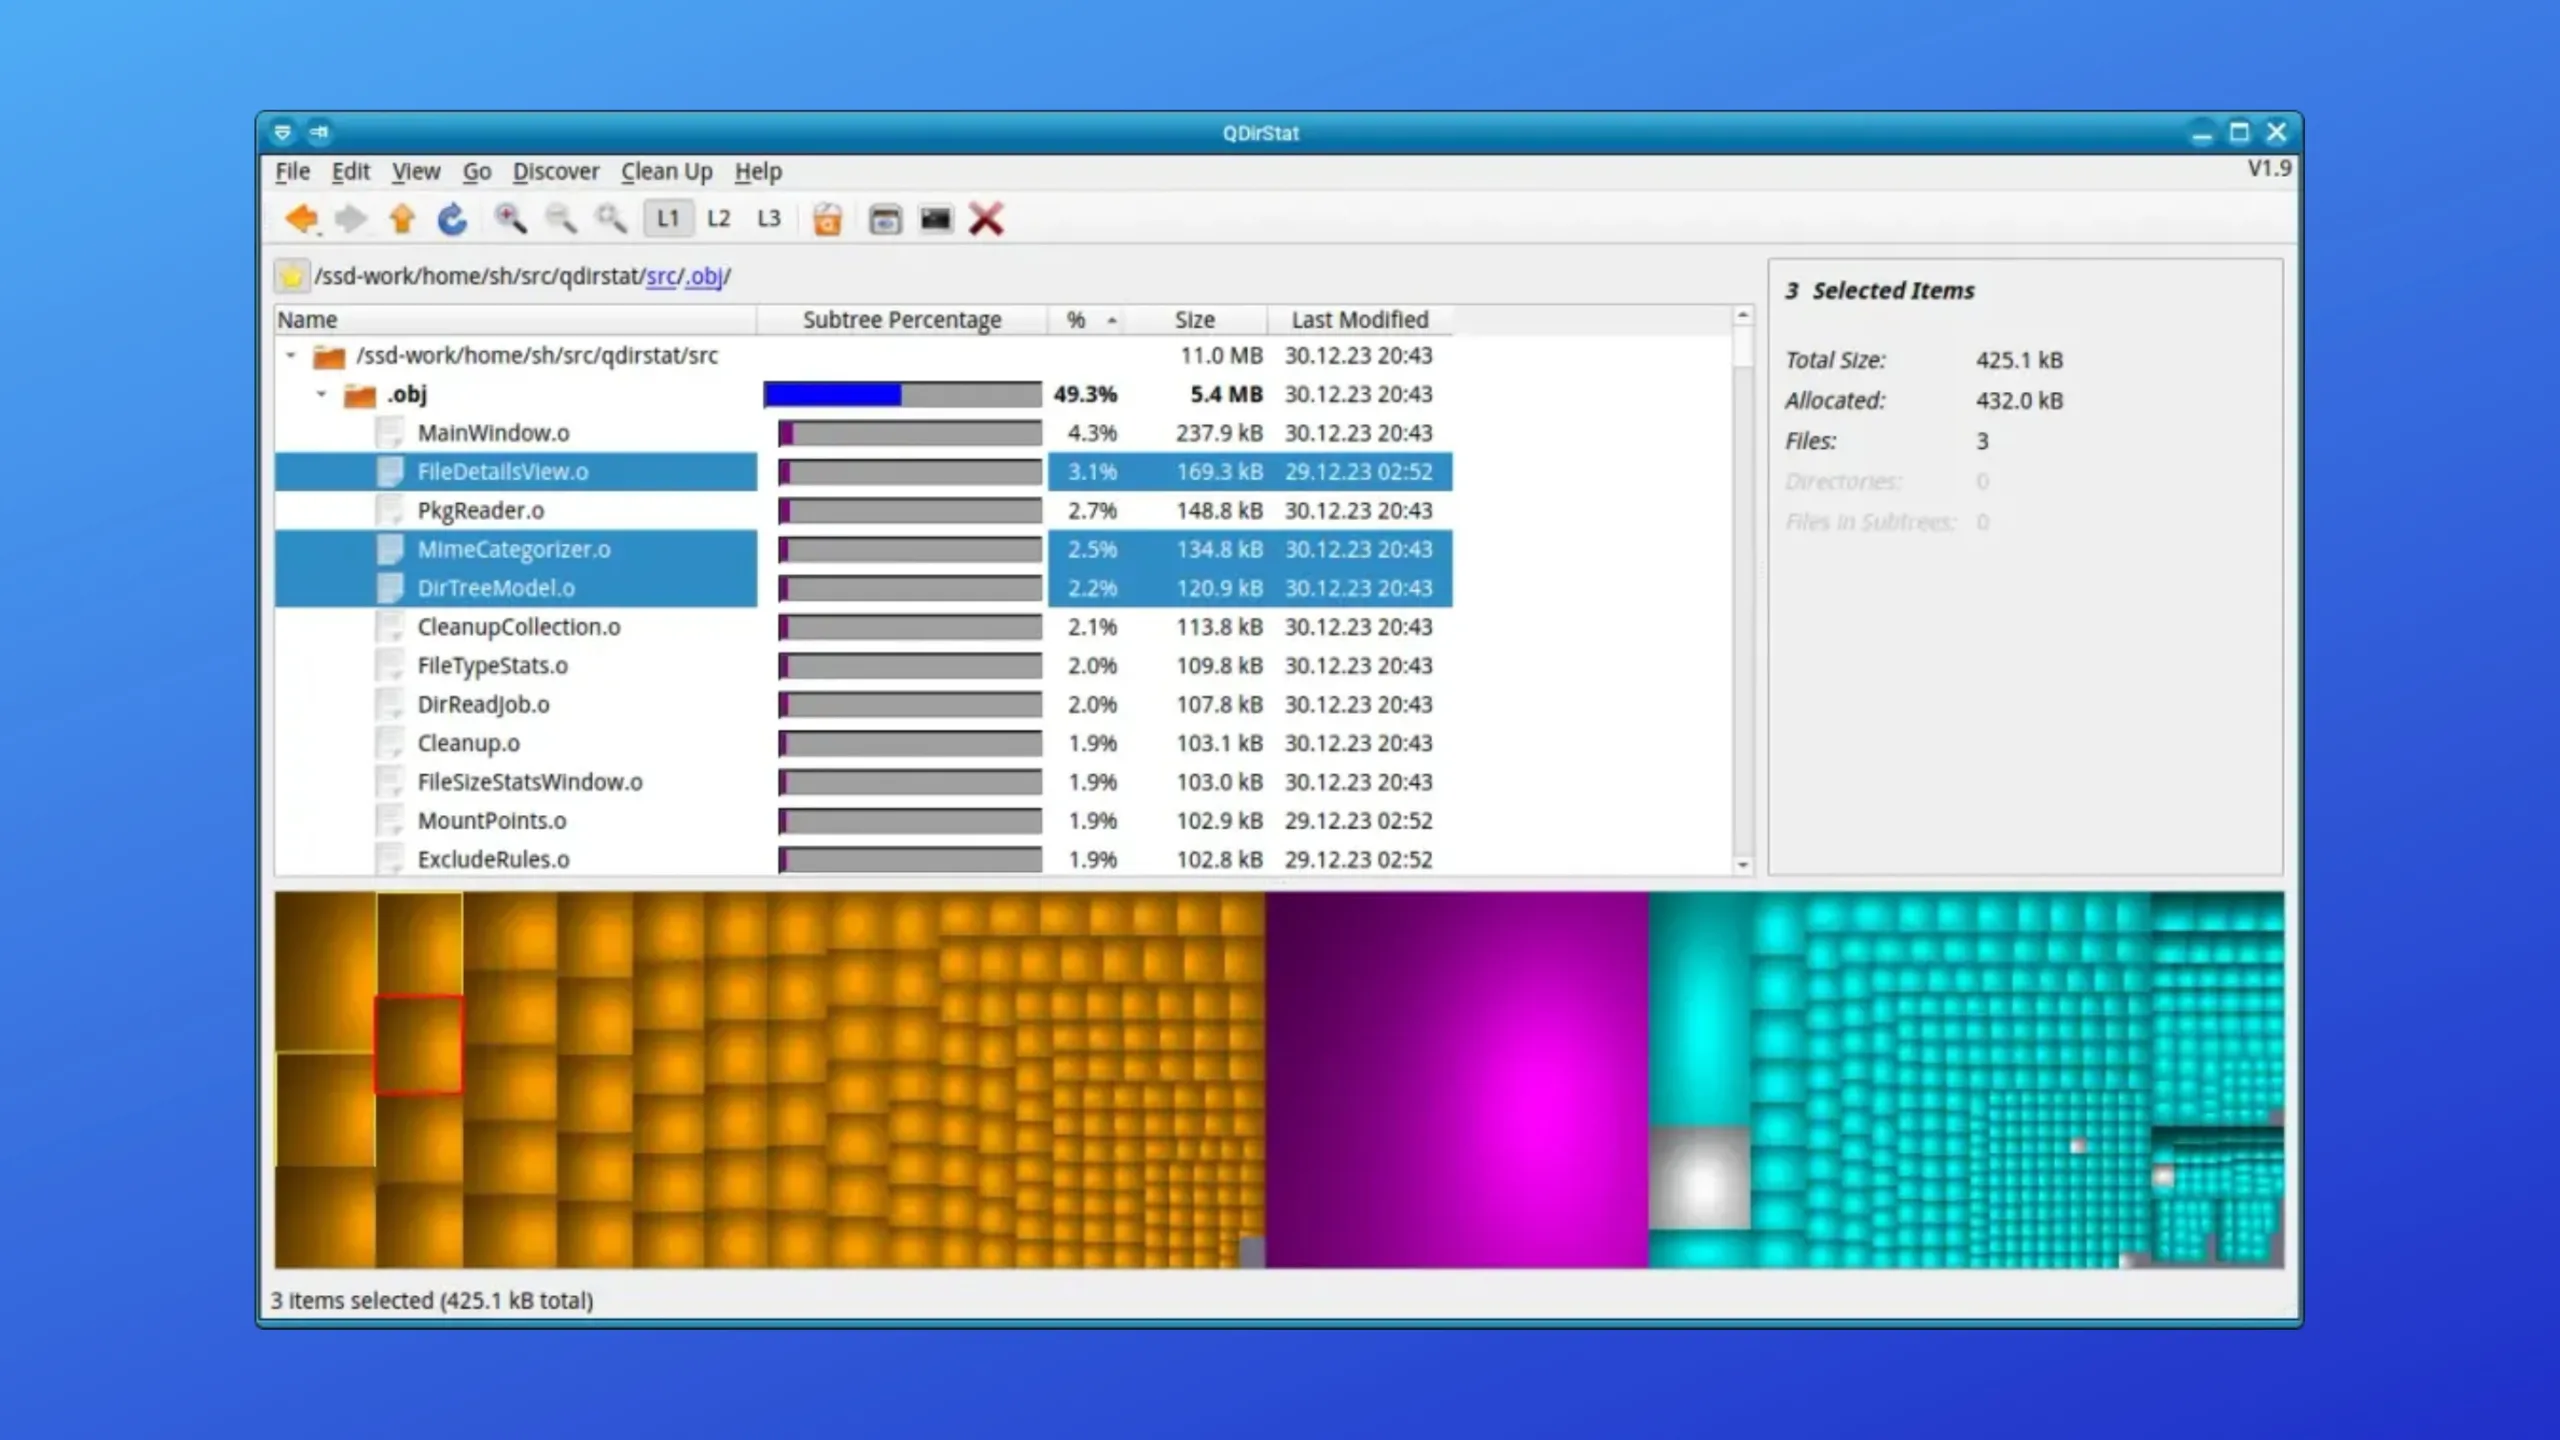
Task: Open the Edit menu
Action: coord(350,171)
